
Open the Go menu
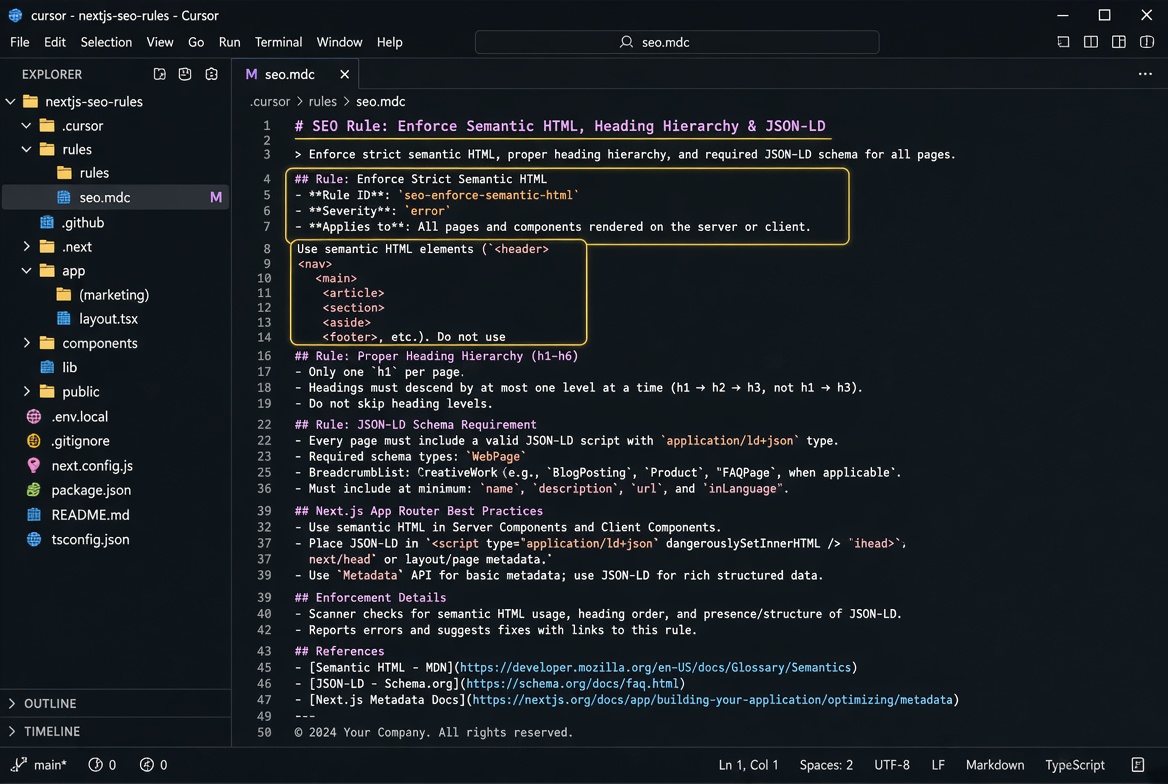(x=196, y=42)
